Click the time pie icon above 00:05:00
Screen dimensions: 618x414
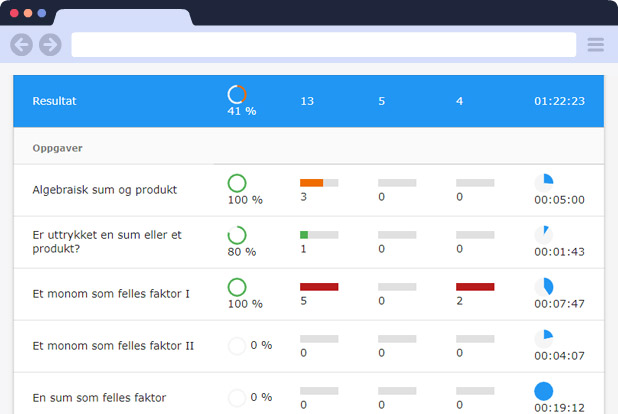[543, 183]
